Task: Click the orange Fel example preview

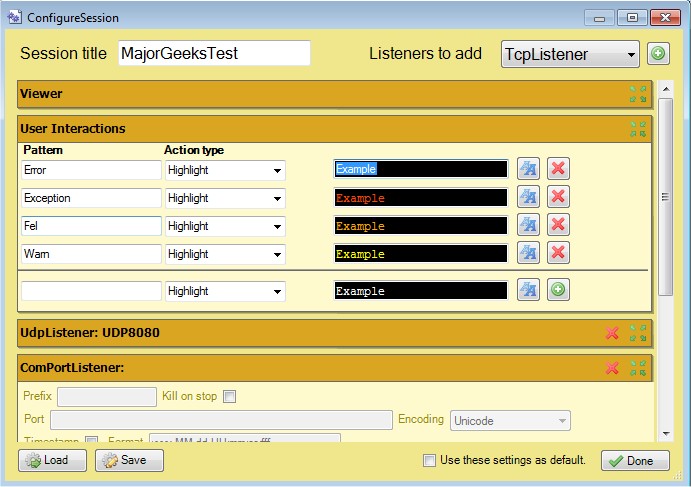Action: tap(421, 226)
